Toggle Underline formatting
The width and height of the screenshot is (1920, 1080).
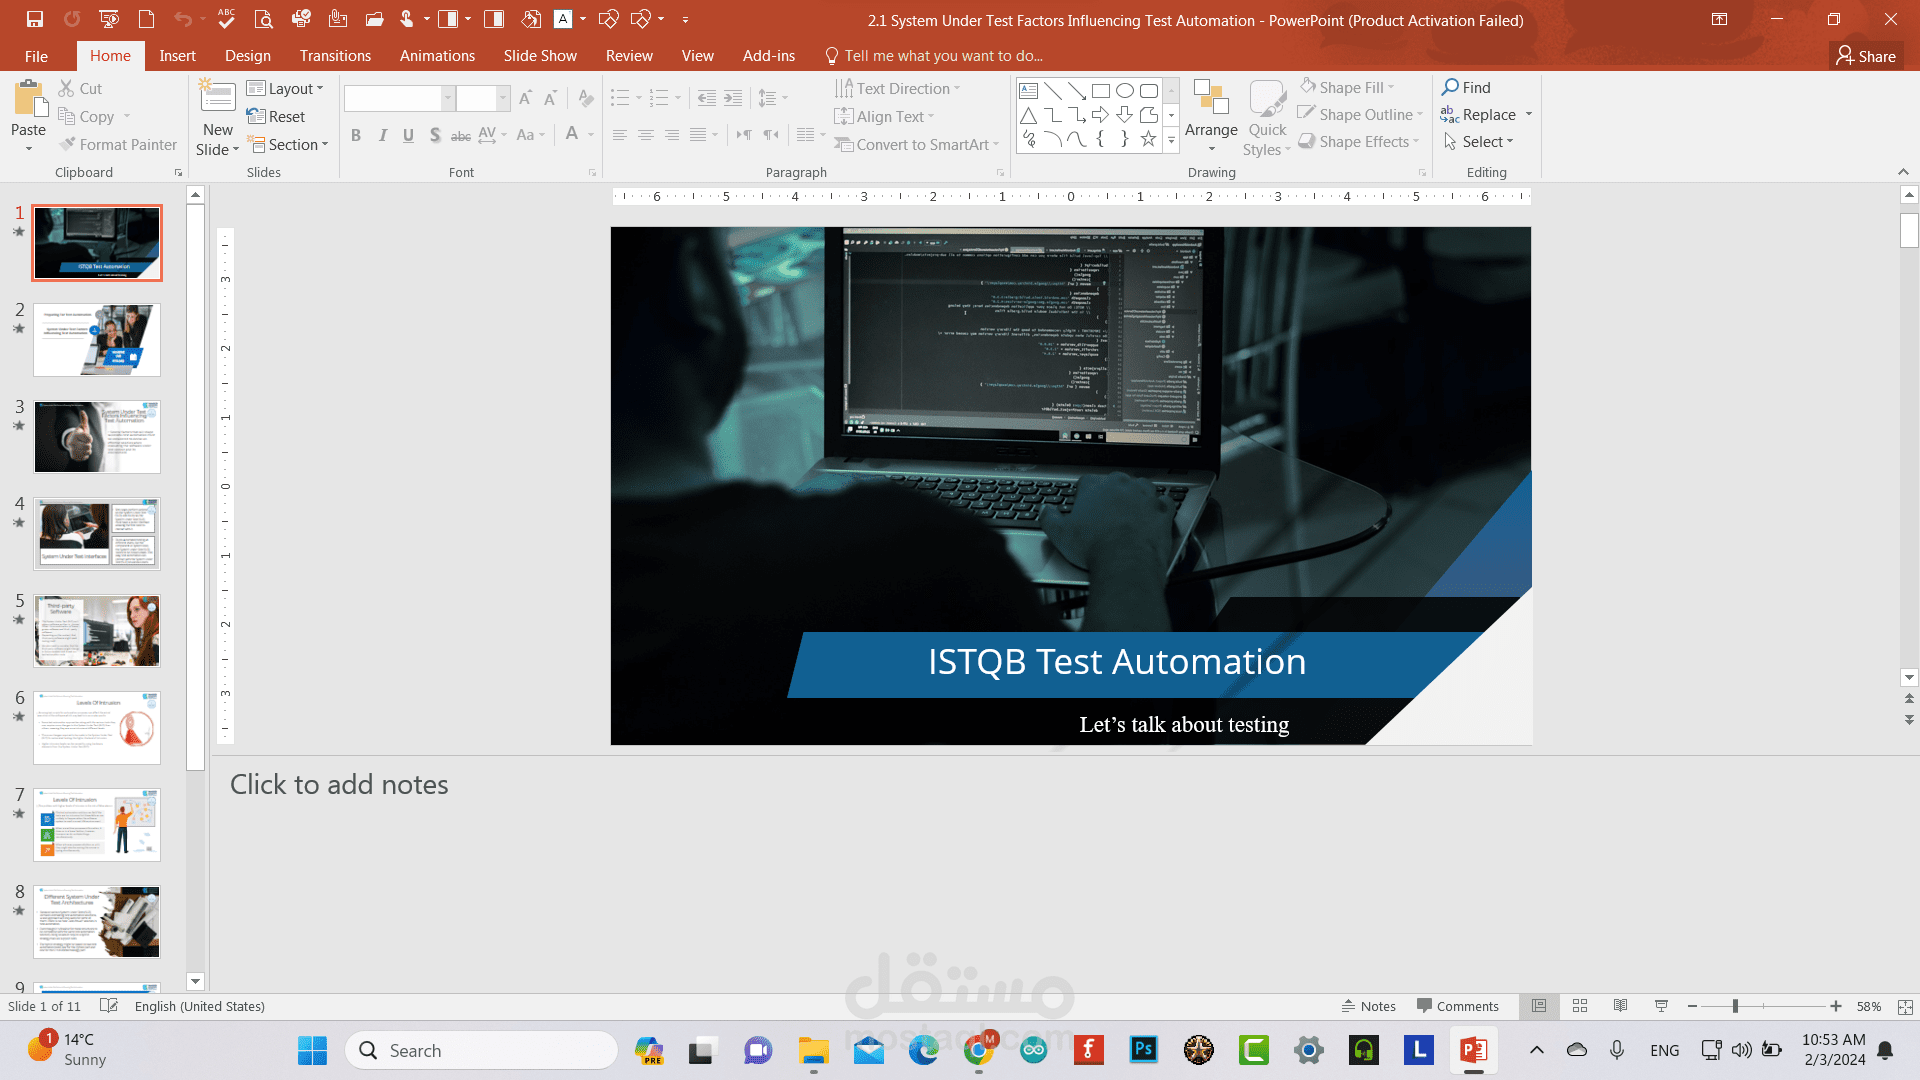(x=408, y=135)
